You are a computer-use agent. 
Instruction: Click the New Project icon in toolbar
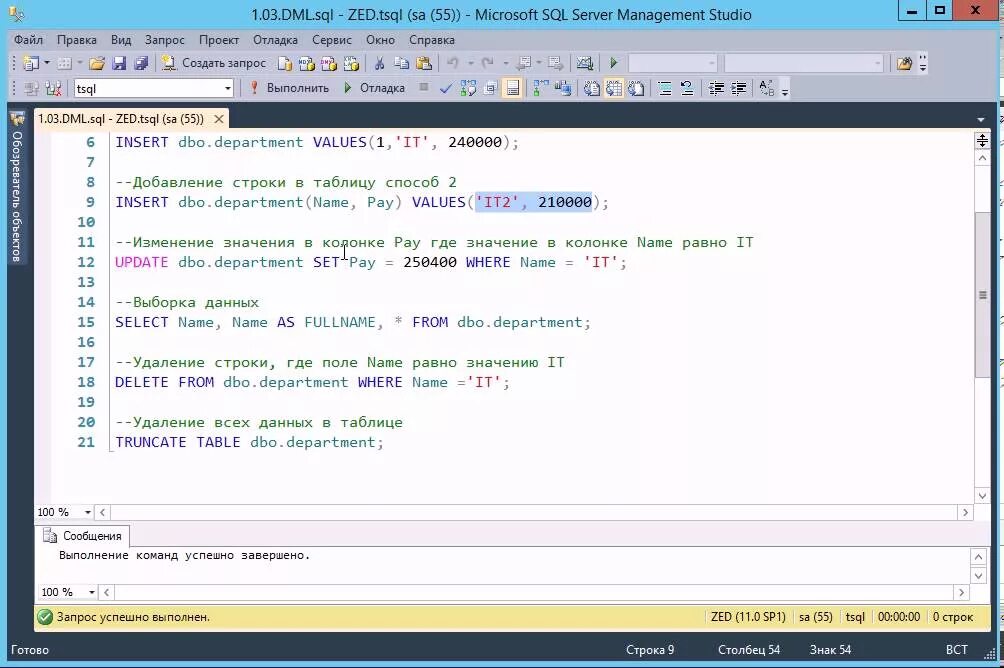pyautogui.click(x=31, y=63)
